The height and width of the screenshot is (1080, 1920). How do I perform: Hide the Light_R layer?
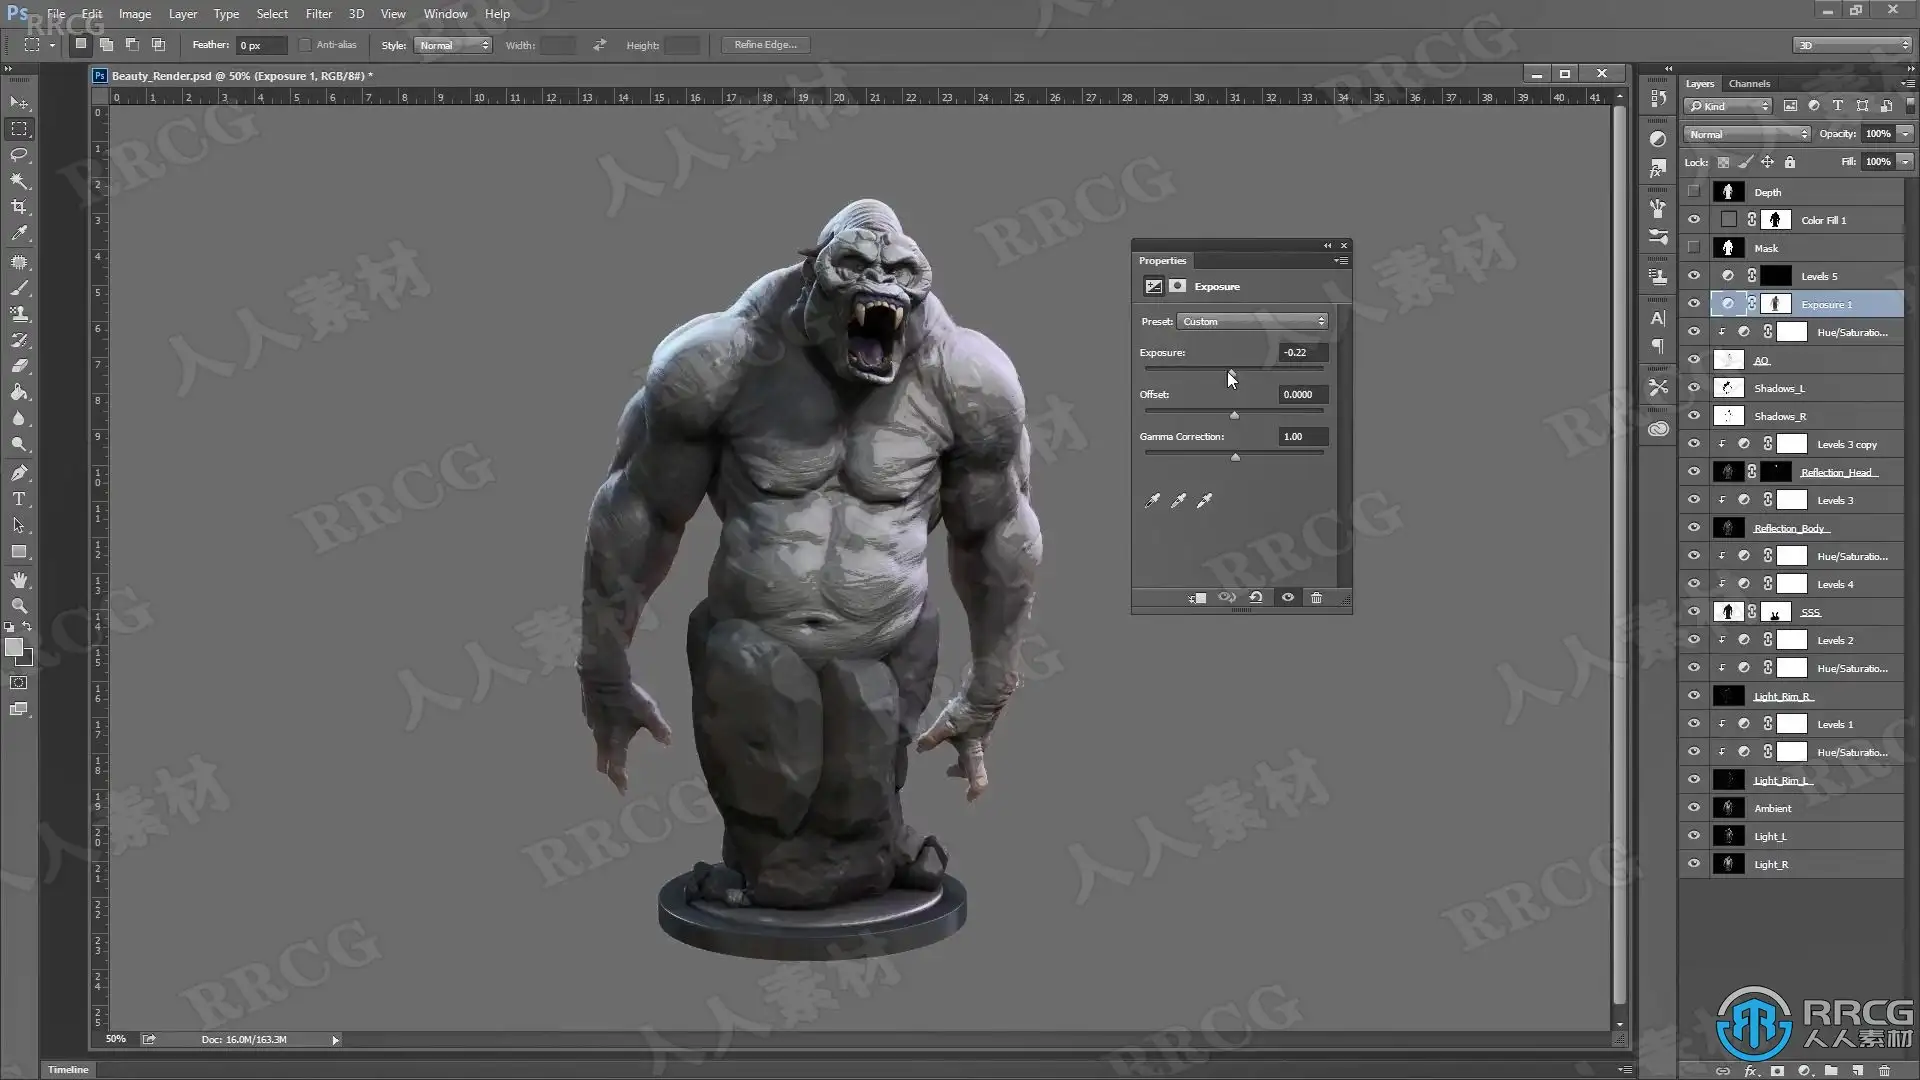1693,864
